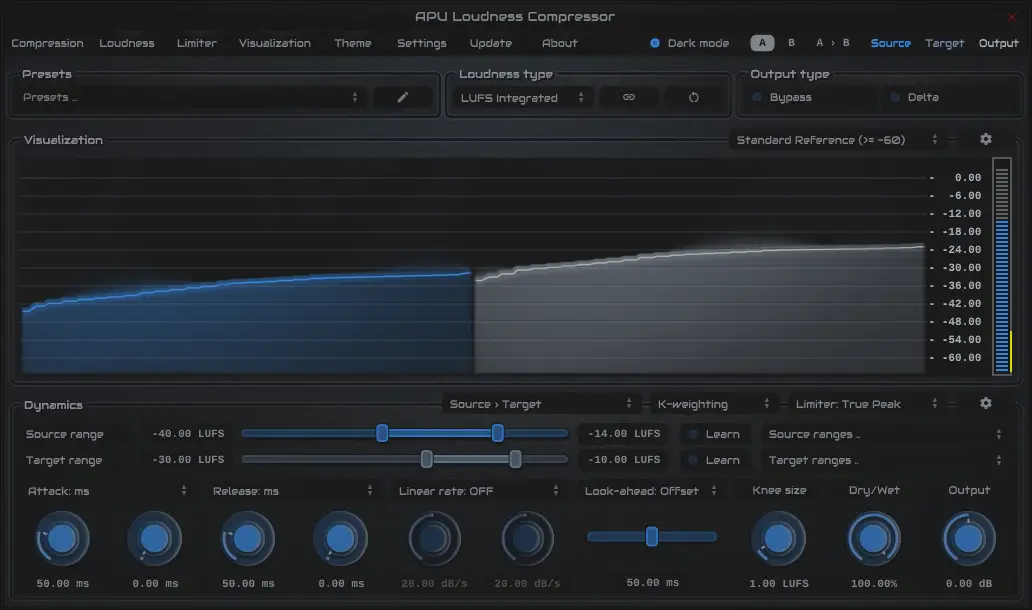Enable Bypass output type
This screenshot has width=1032, height=610.
(782, 97)
